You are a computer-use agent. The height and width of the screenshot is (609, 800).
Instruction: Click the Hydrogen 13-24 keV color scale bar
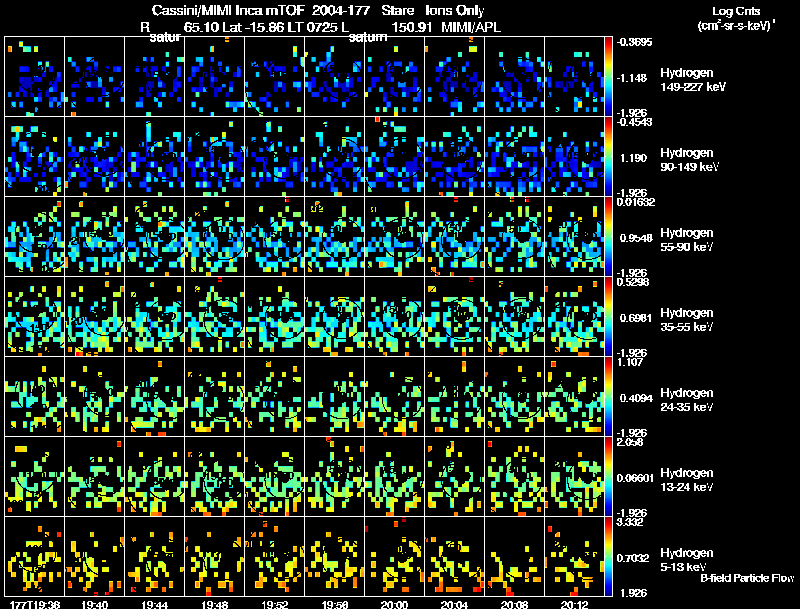coord(608,477)
